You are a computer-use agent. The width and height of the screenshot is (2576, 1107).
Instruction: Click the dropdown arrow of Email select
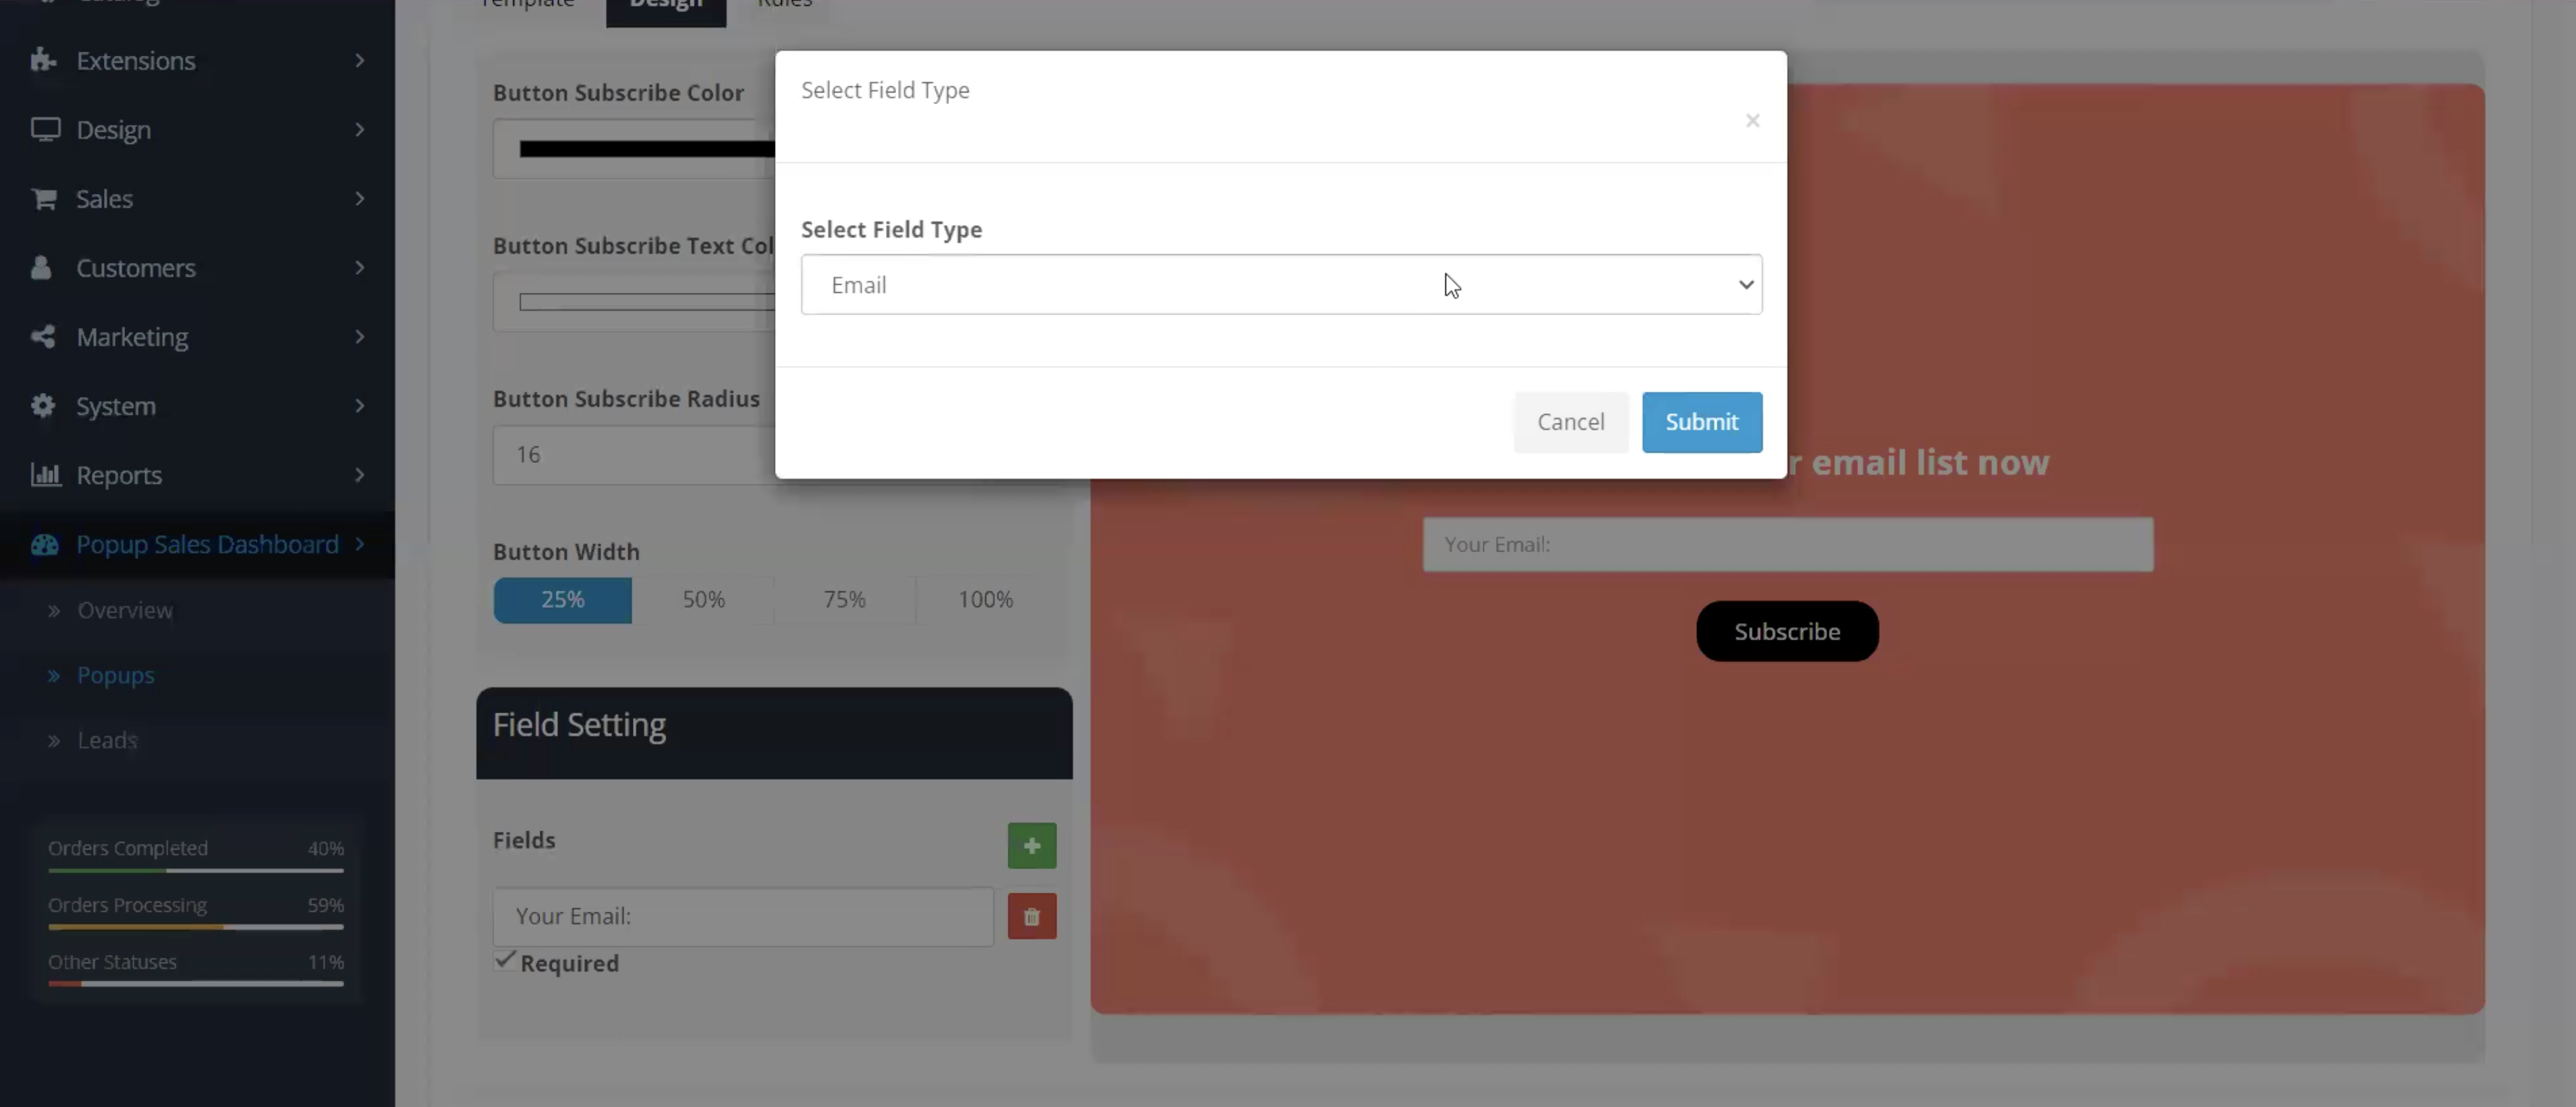point(1745,284)
